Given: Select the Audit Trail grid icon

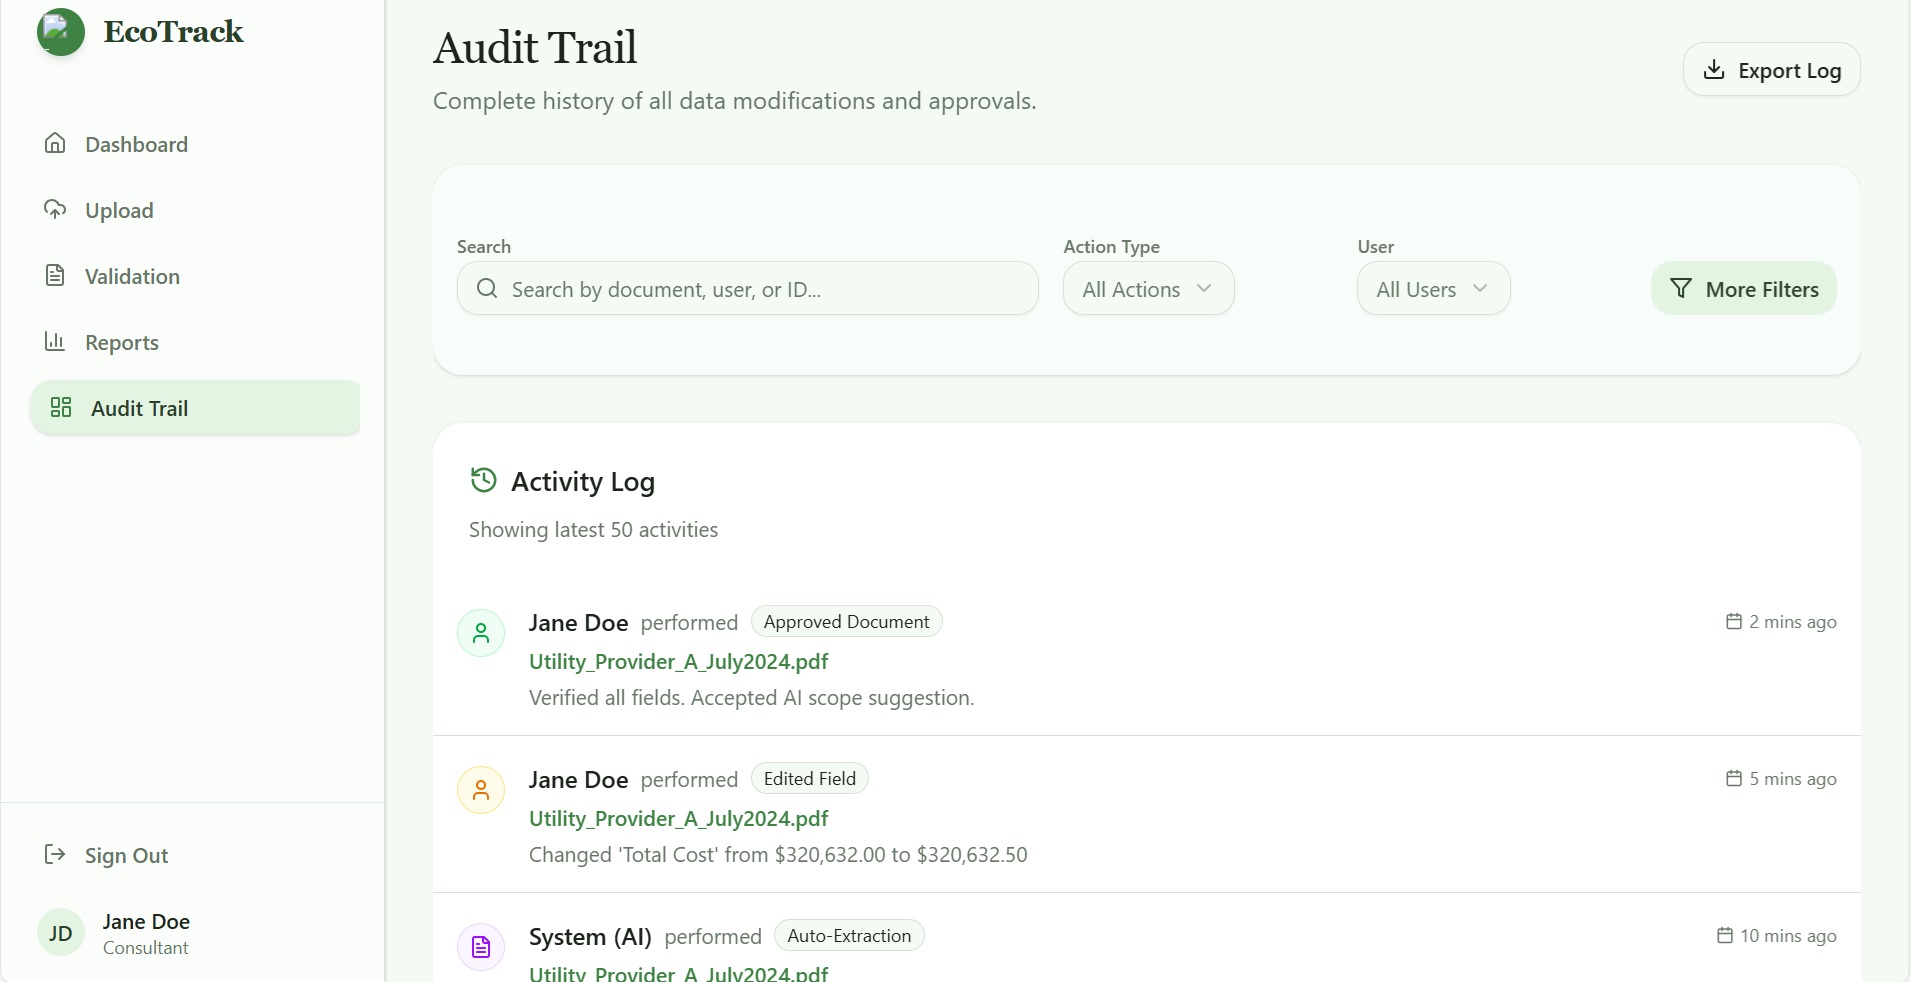Looking at the screenshot, I should (60, 407).
